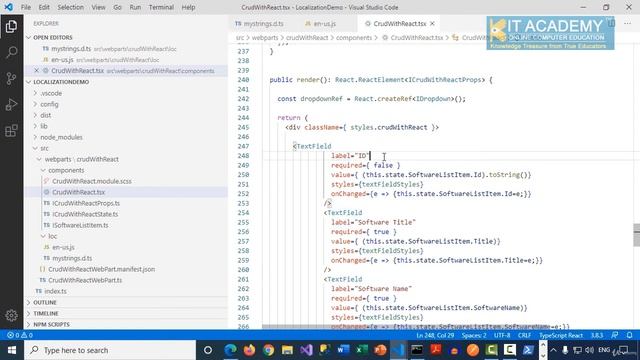This screenshot has height=360, width=640.
Task: Open the Explorer view in activity bar
Action: (x=11, y=27)
